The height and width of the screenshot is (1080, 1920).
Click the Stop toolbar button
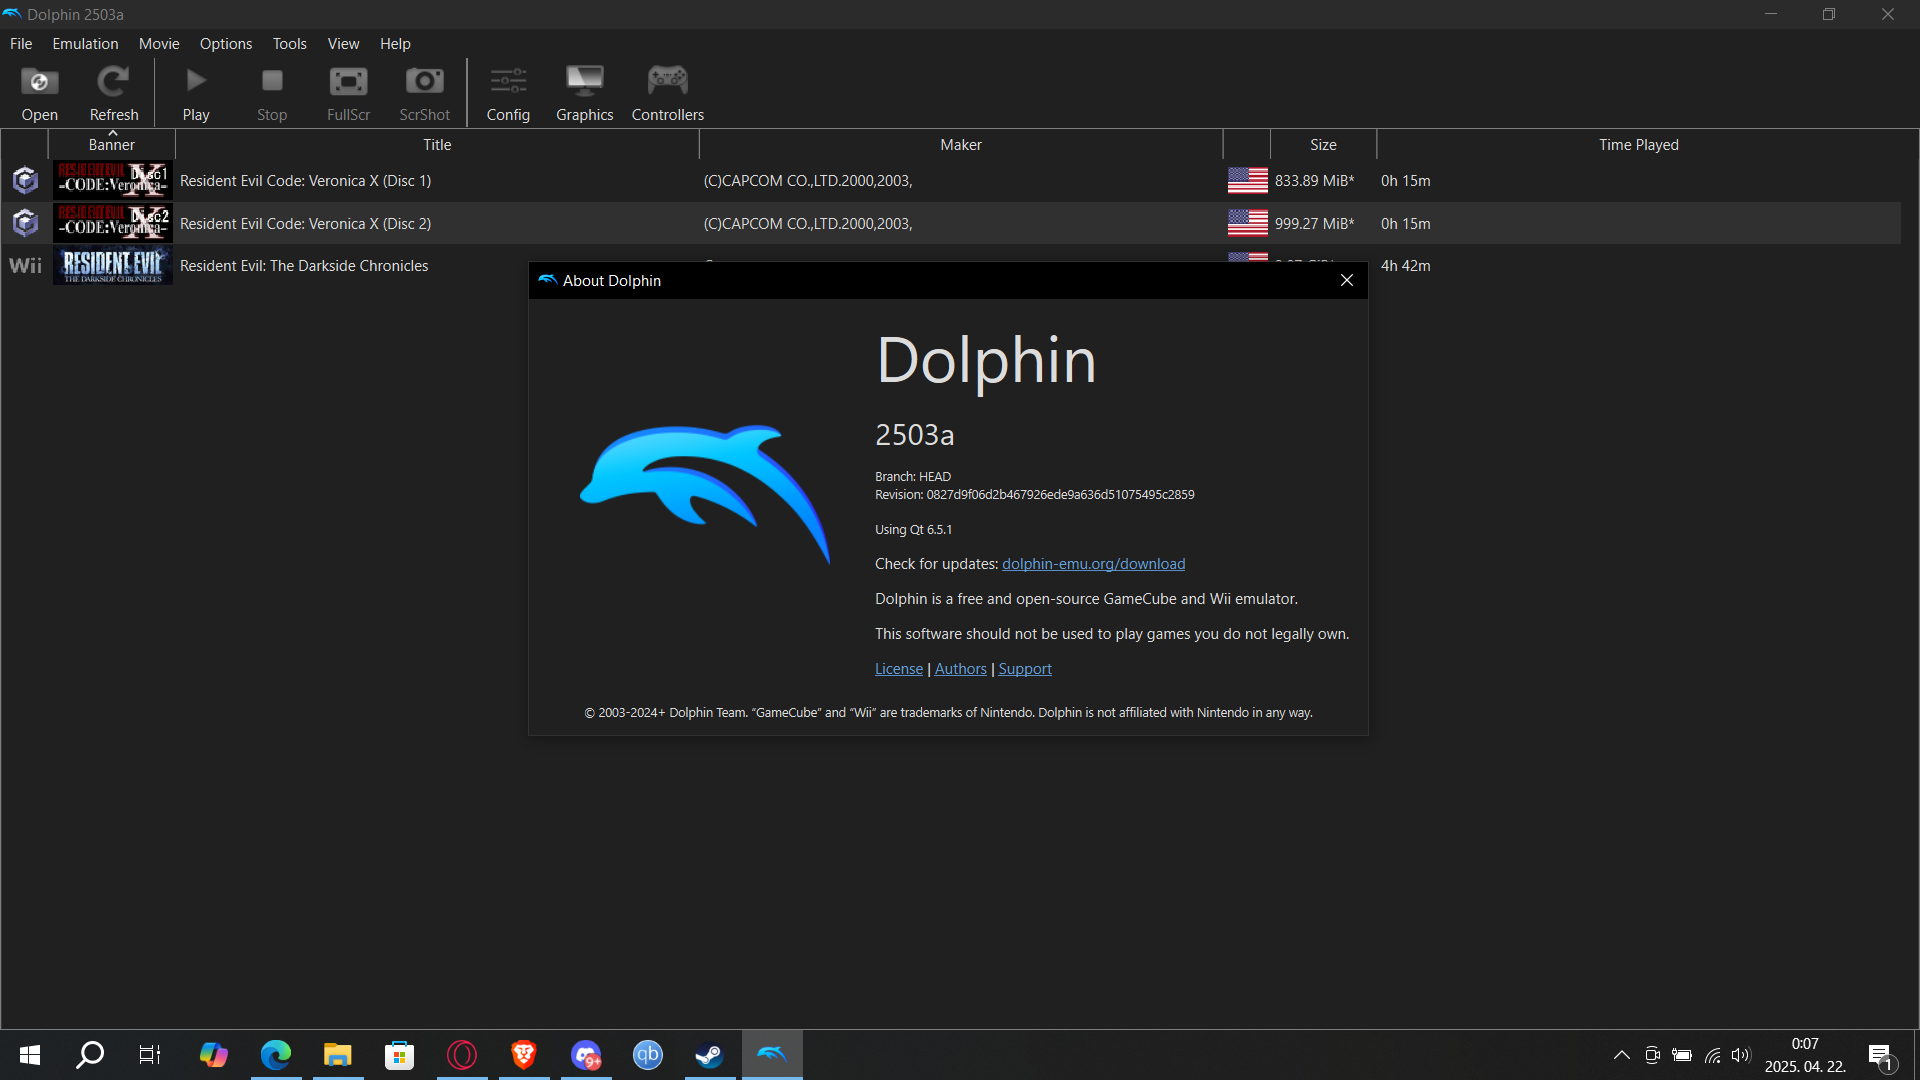(272, 93)
